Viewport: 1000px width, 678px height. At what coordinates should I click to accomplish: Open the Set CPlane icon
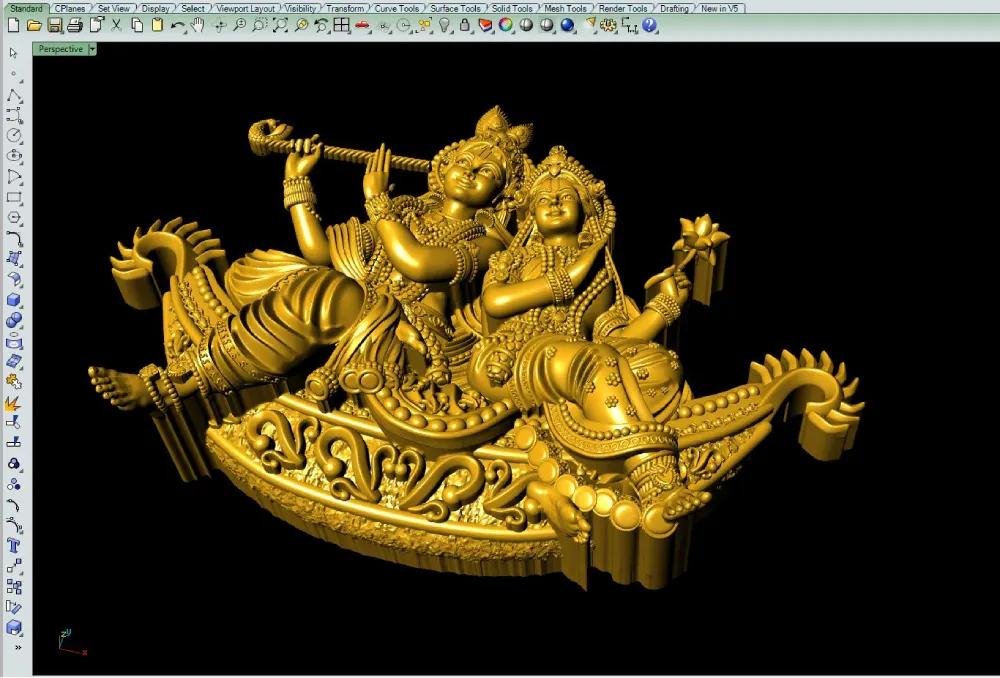pos(383,26)
